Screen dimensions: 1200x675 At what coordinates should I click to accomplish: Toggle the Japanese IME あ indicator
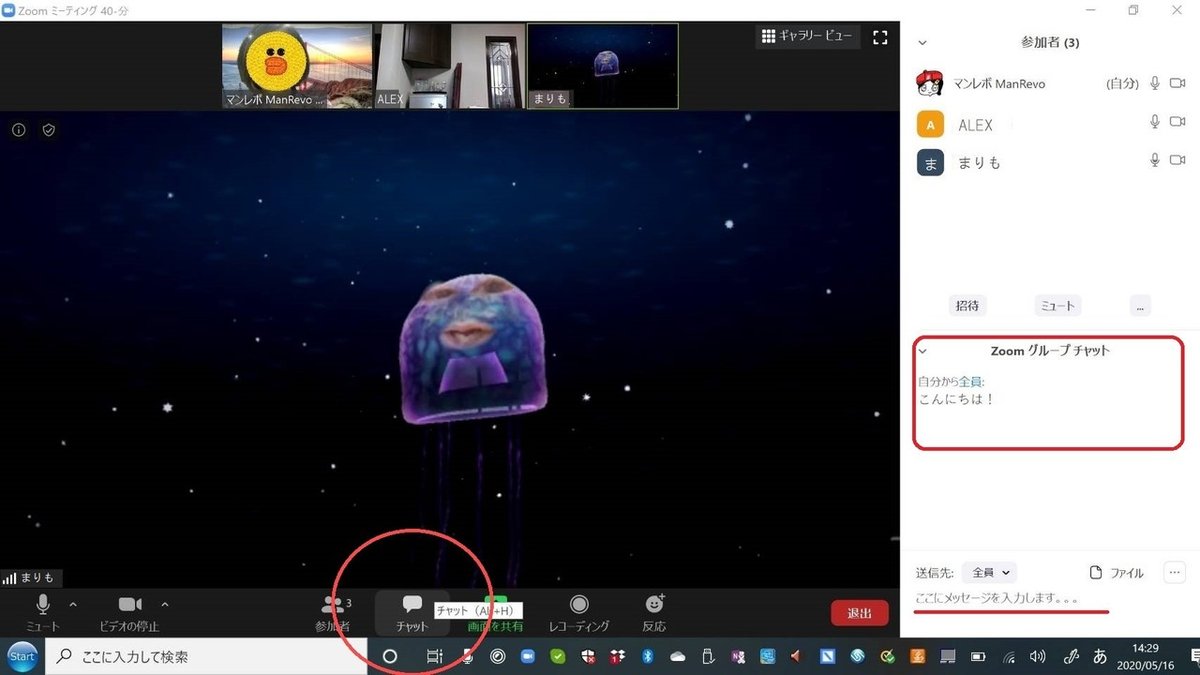click(1100, 657)
